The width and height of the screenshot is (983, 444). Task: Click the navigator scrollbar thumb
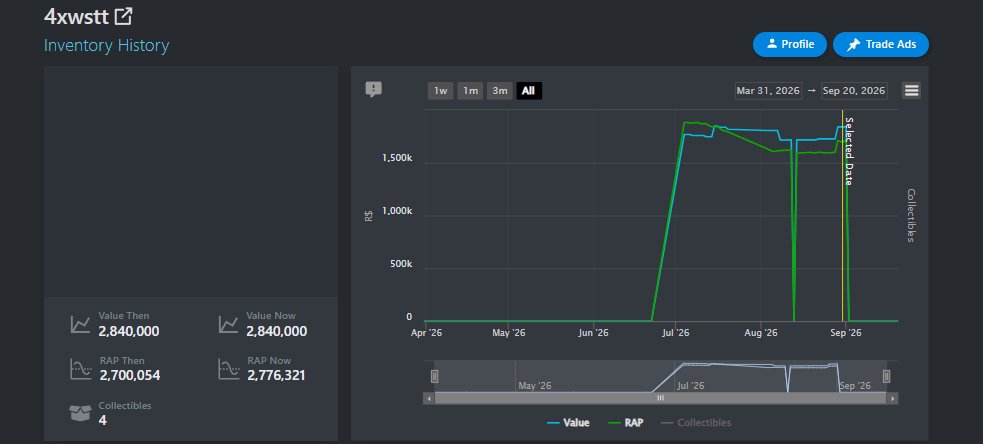pyautogui.click(x=661, y=398)
